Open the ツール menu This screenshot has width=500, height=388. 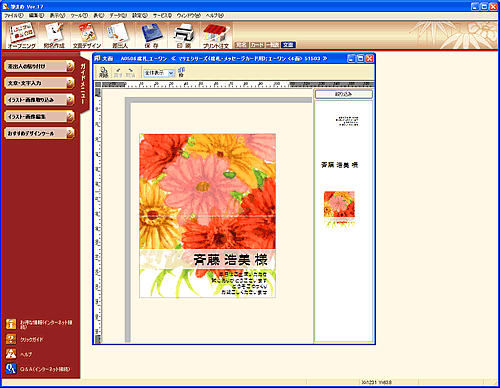(x=79, y=15)
